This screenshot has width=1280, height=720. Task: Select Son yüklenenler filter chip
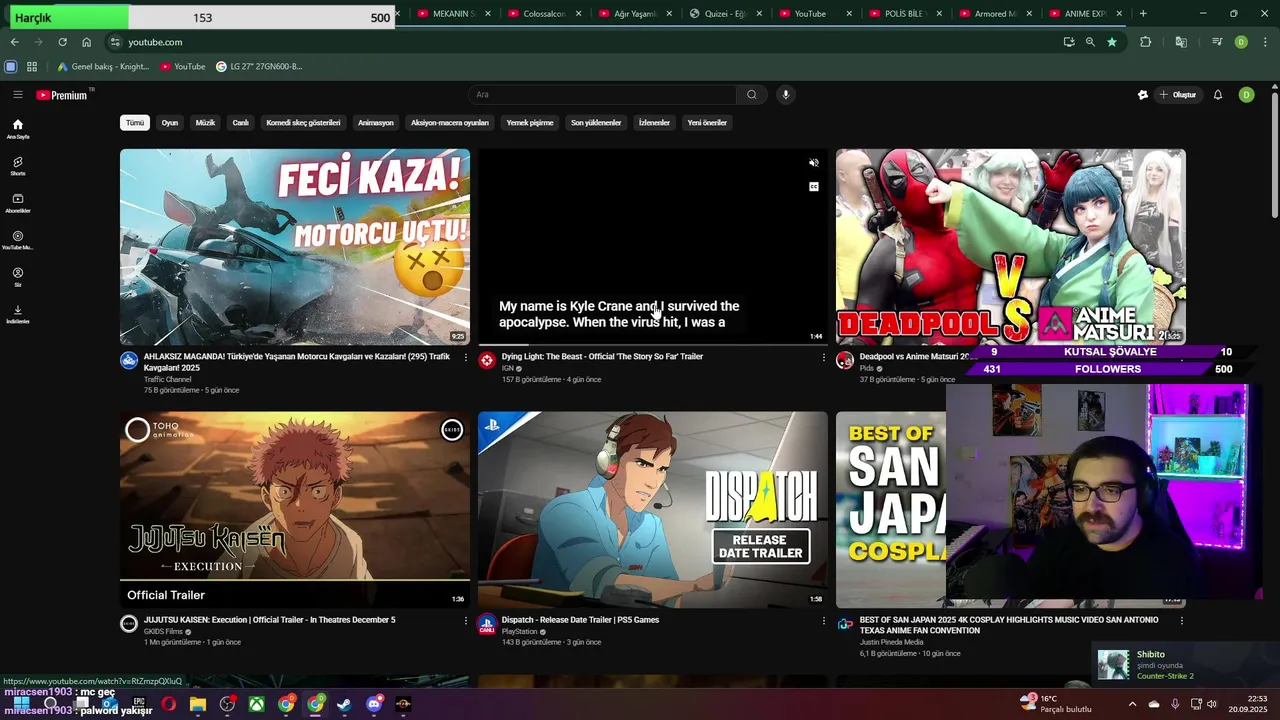click(x=596, y=123)
